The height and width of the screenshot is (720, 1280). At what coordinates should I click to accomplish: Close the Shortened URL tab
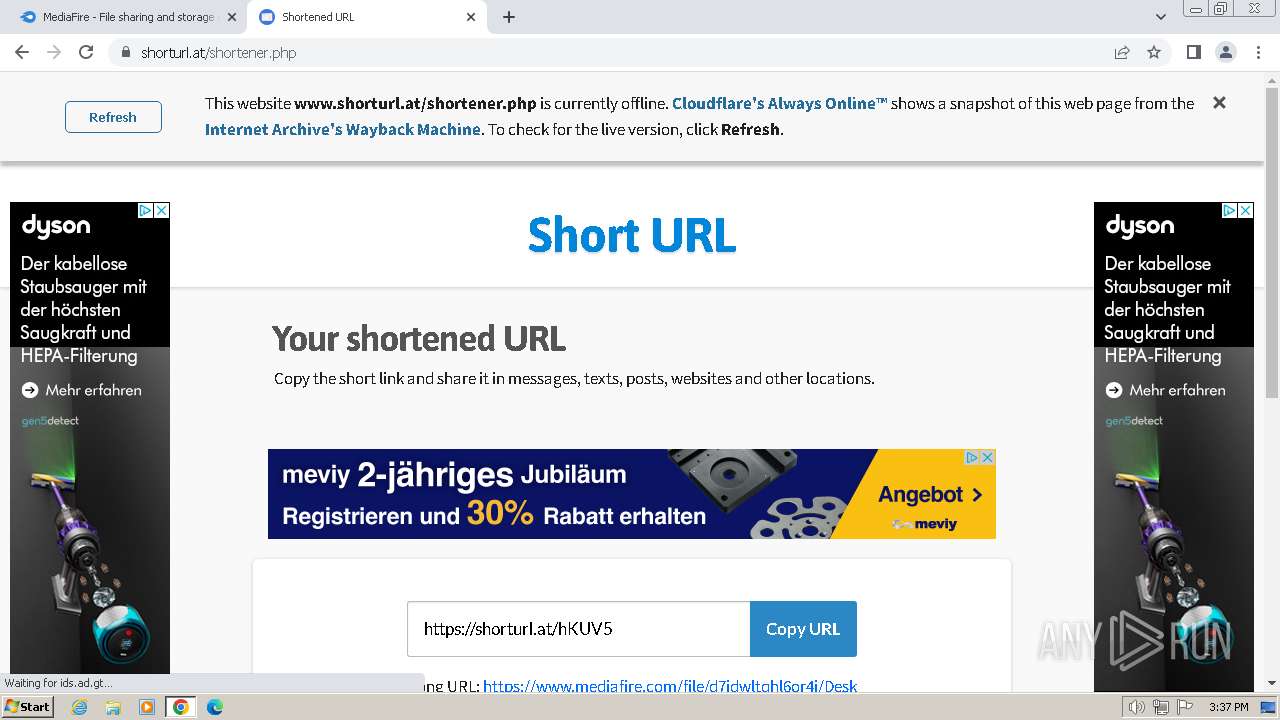pos(471,17)
